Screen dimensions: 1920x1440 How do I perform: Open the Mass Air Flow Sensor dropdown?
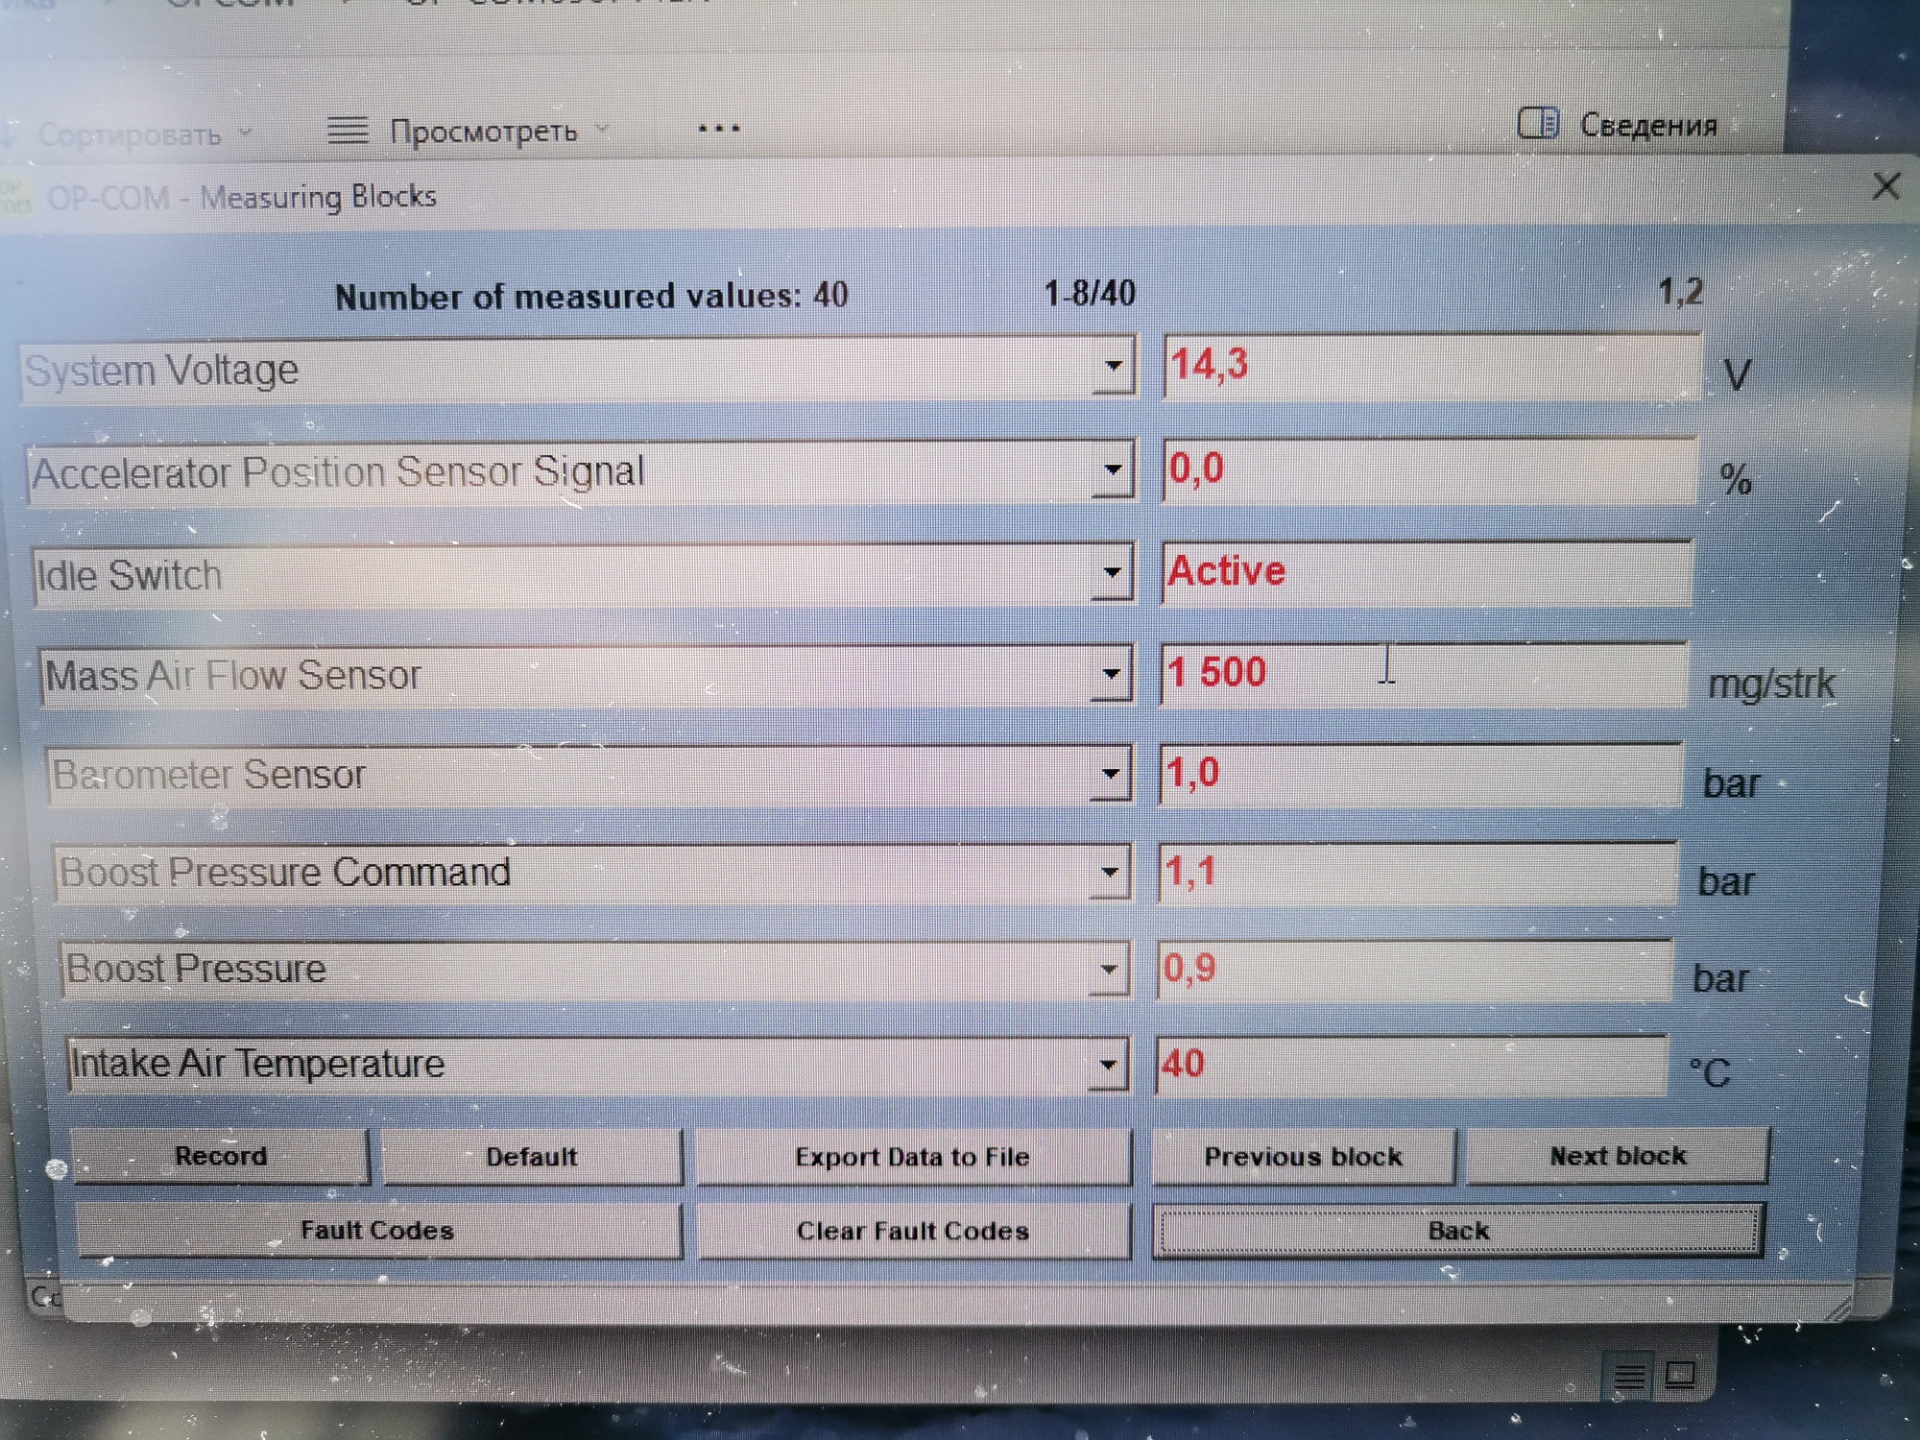[1111, 675]
